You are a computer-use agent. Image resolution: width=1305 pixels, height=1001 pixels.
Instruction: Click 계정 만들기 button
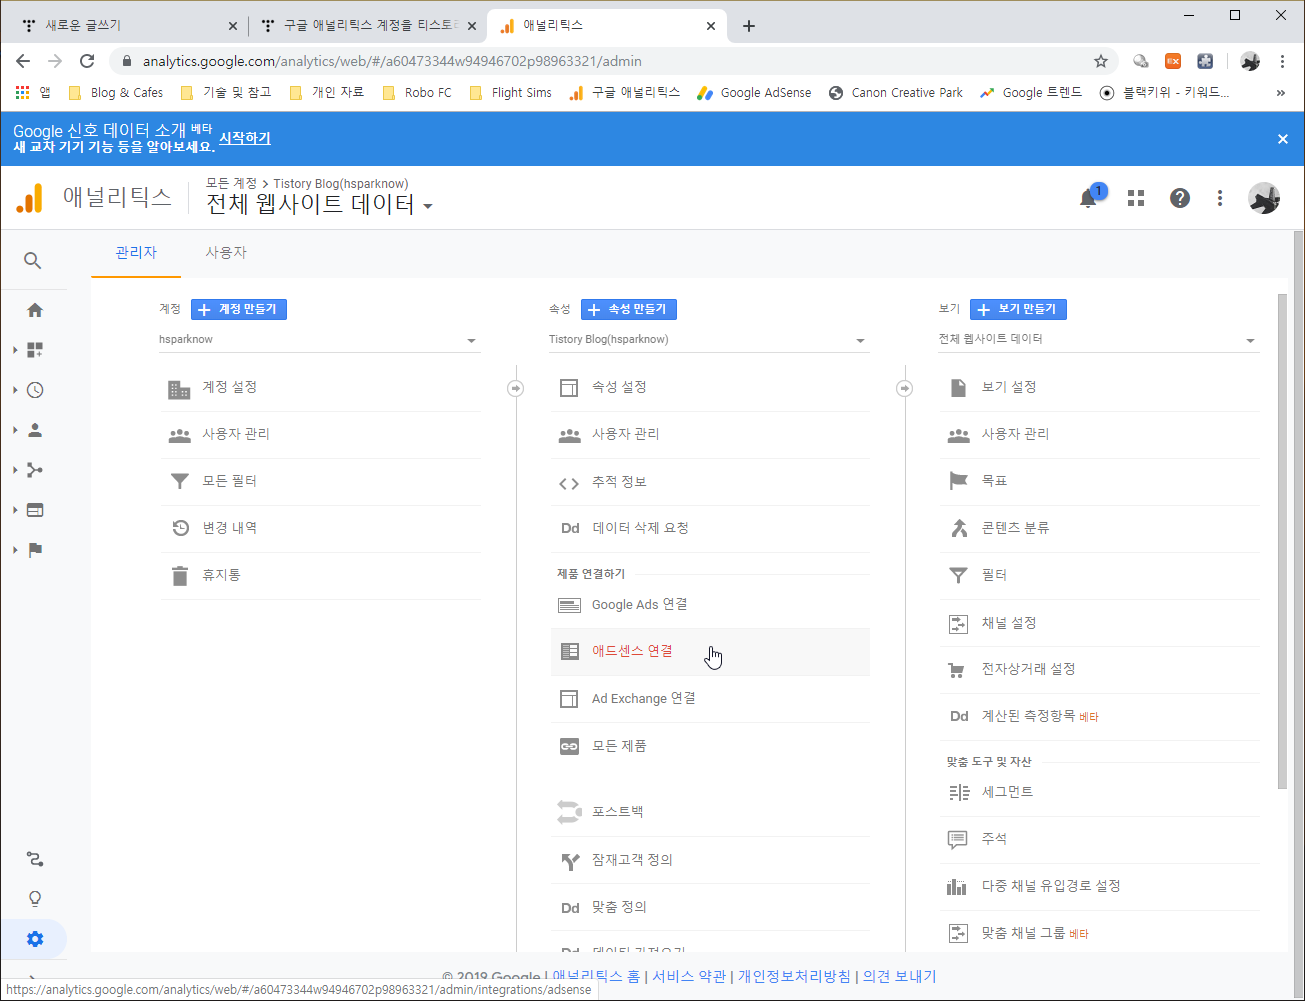pos(239,309)
